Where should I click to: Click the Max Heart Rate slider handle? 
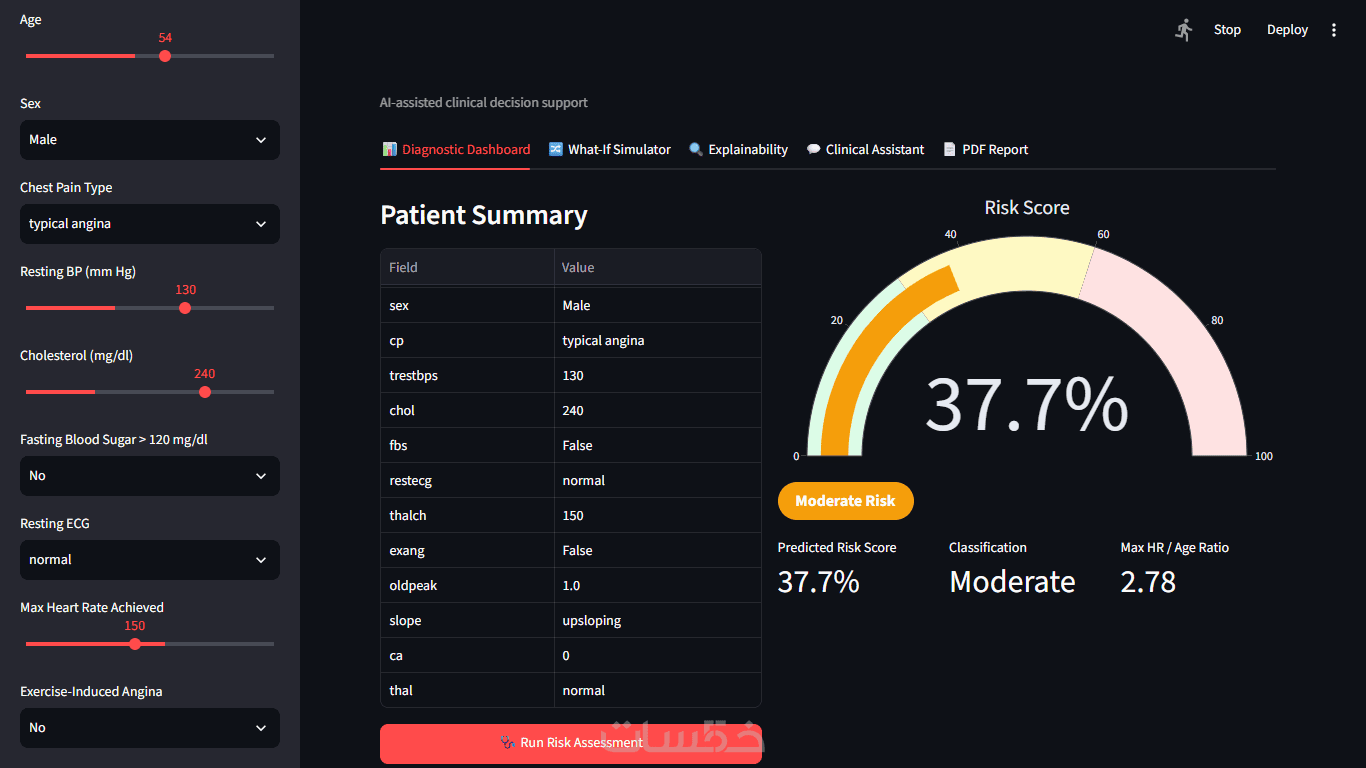tap(135, 644)
